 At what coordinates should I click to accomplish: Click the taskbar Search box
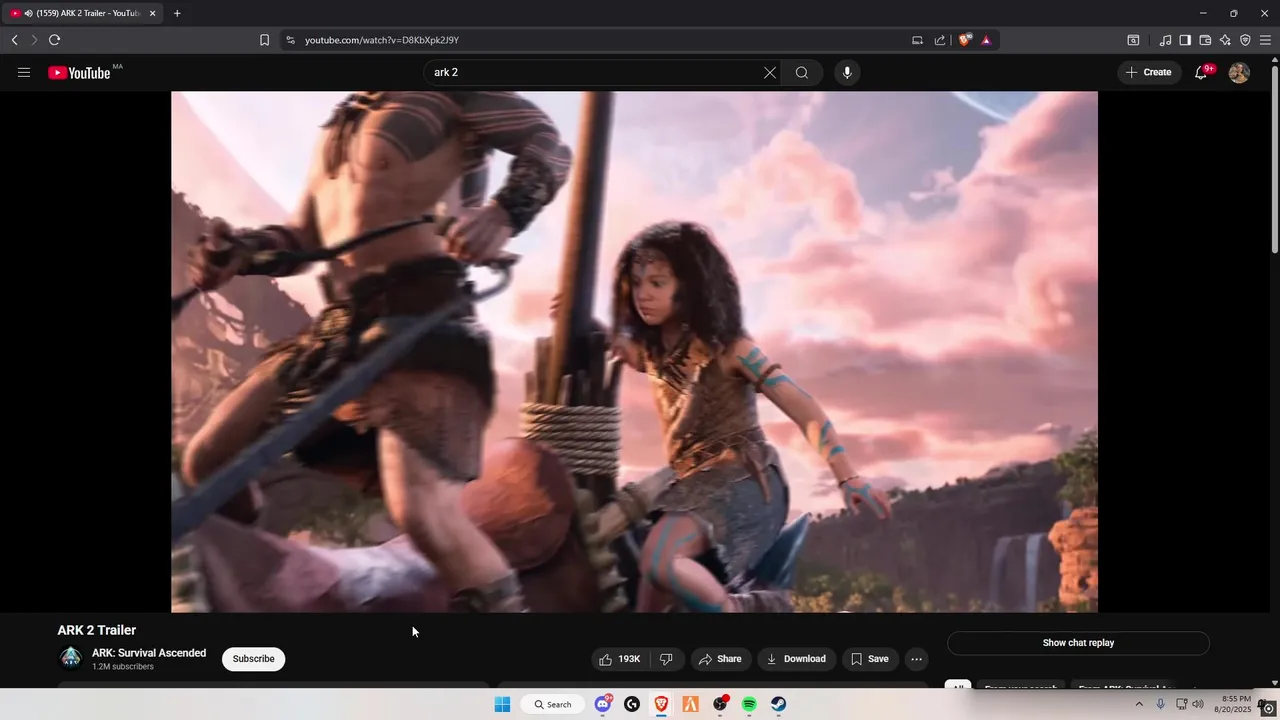552,704
